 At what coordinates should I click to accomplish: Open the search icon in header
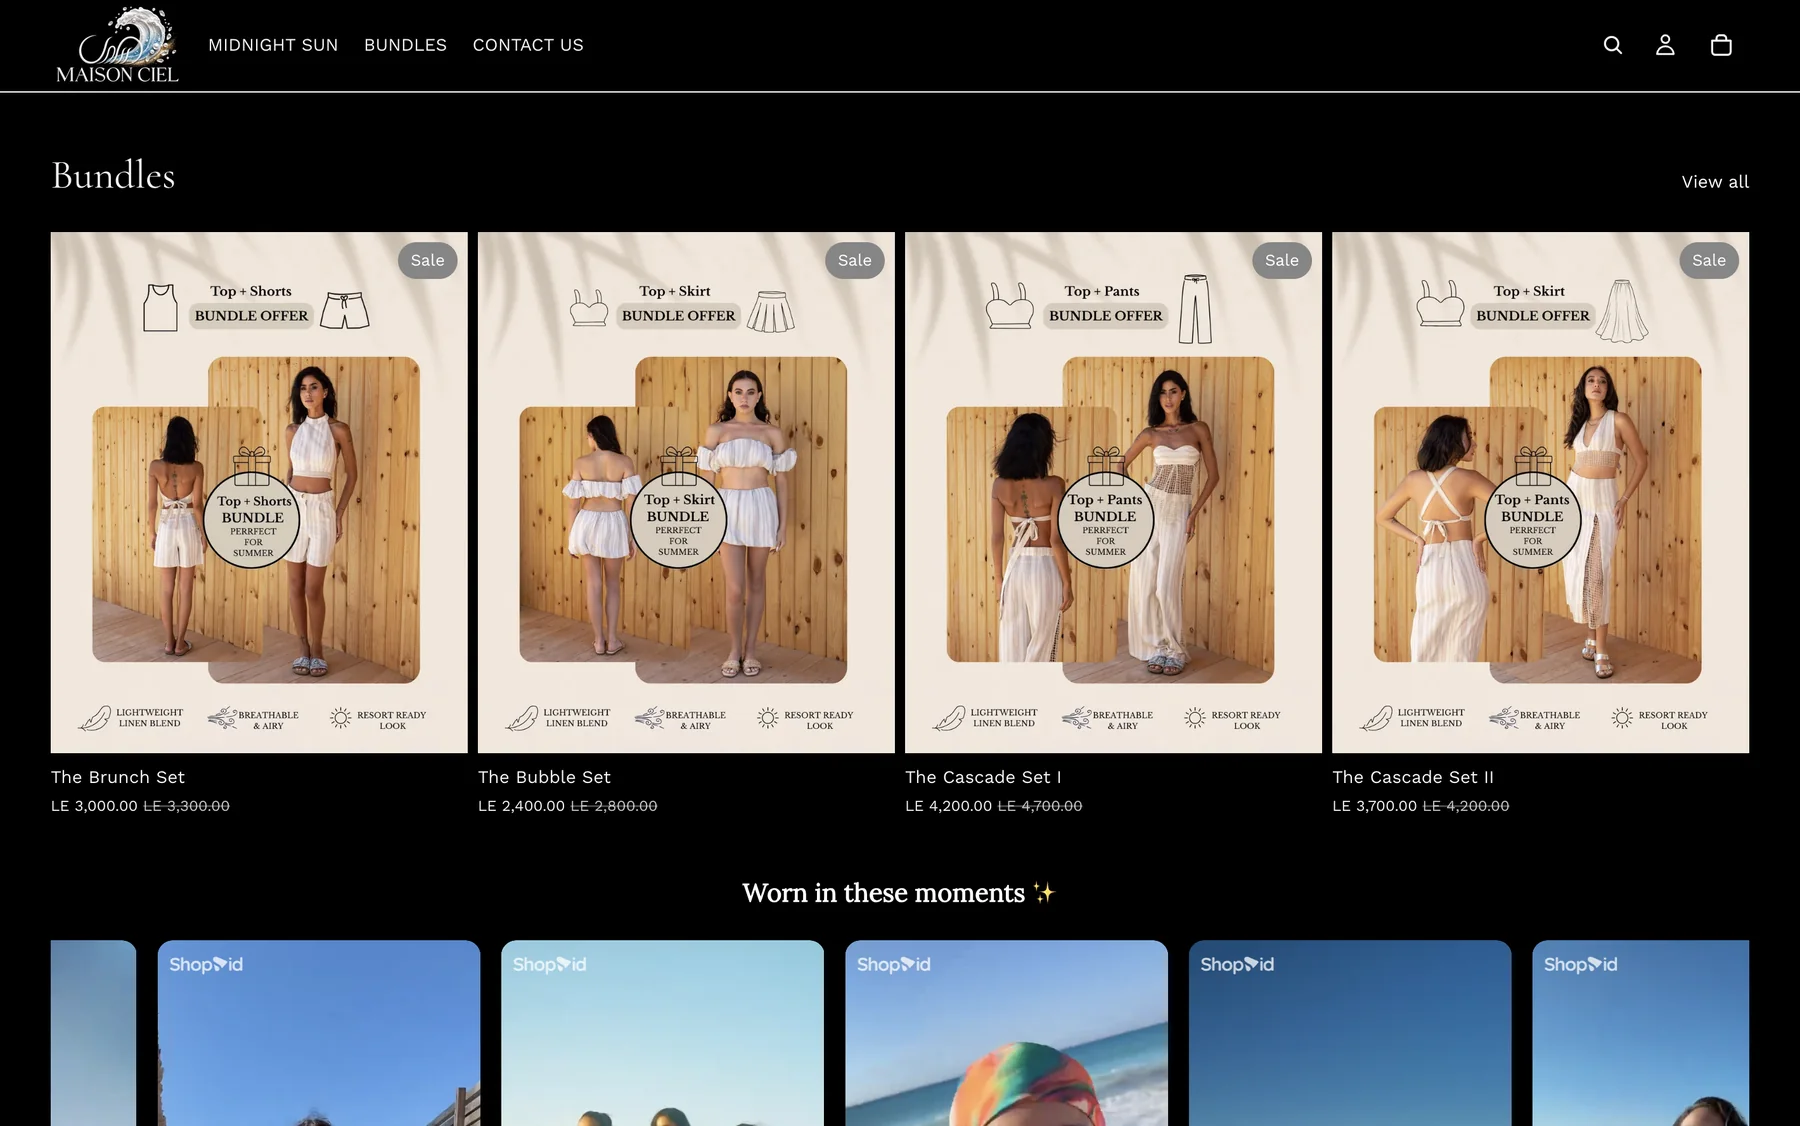[x=1612, y=45]
